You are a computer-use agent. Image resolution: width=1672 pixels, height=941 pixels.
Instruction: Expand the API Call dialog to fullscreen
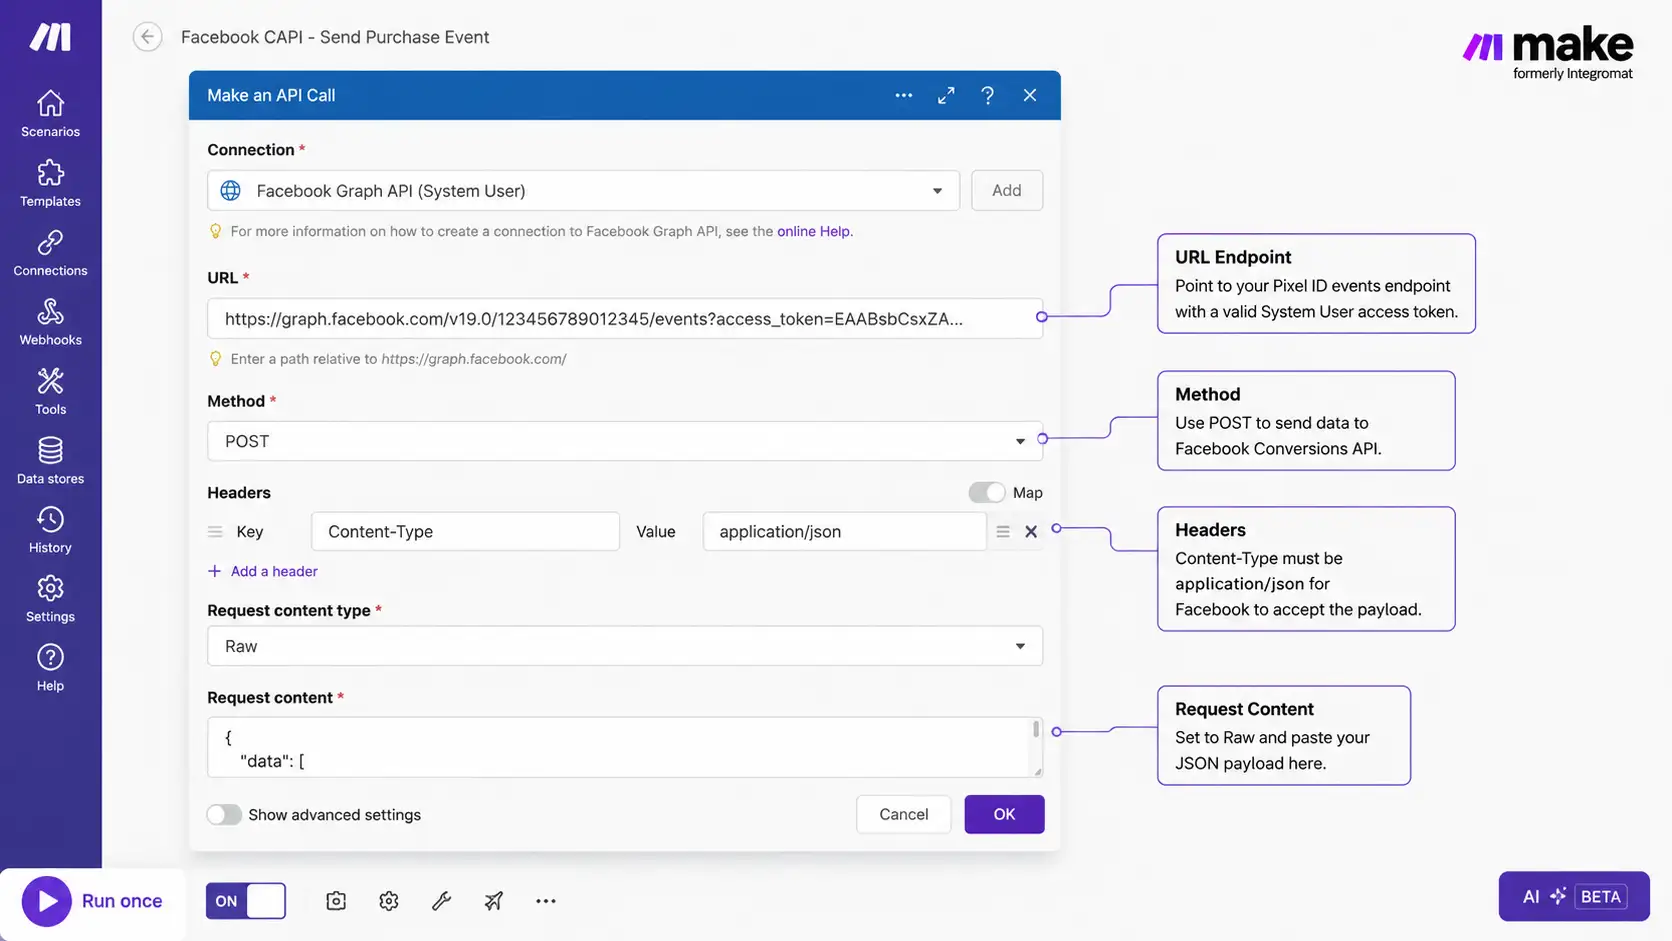946,95
